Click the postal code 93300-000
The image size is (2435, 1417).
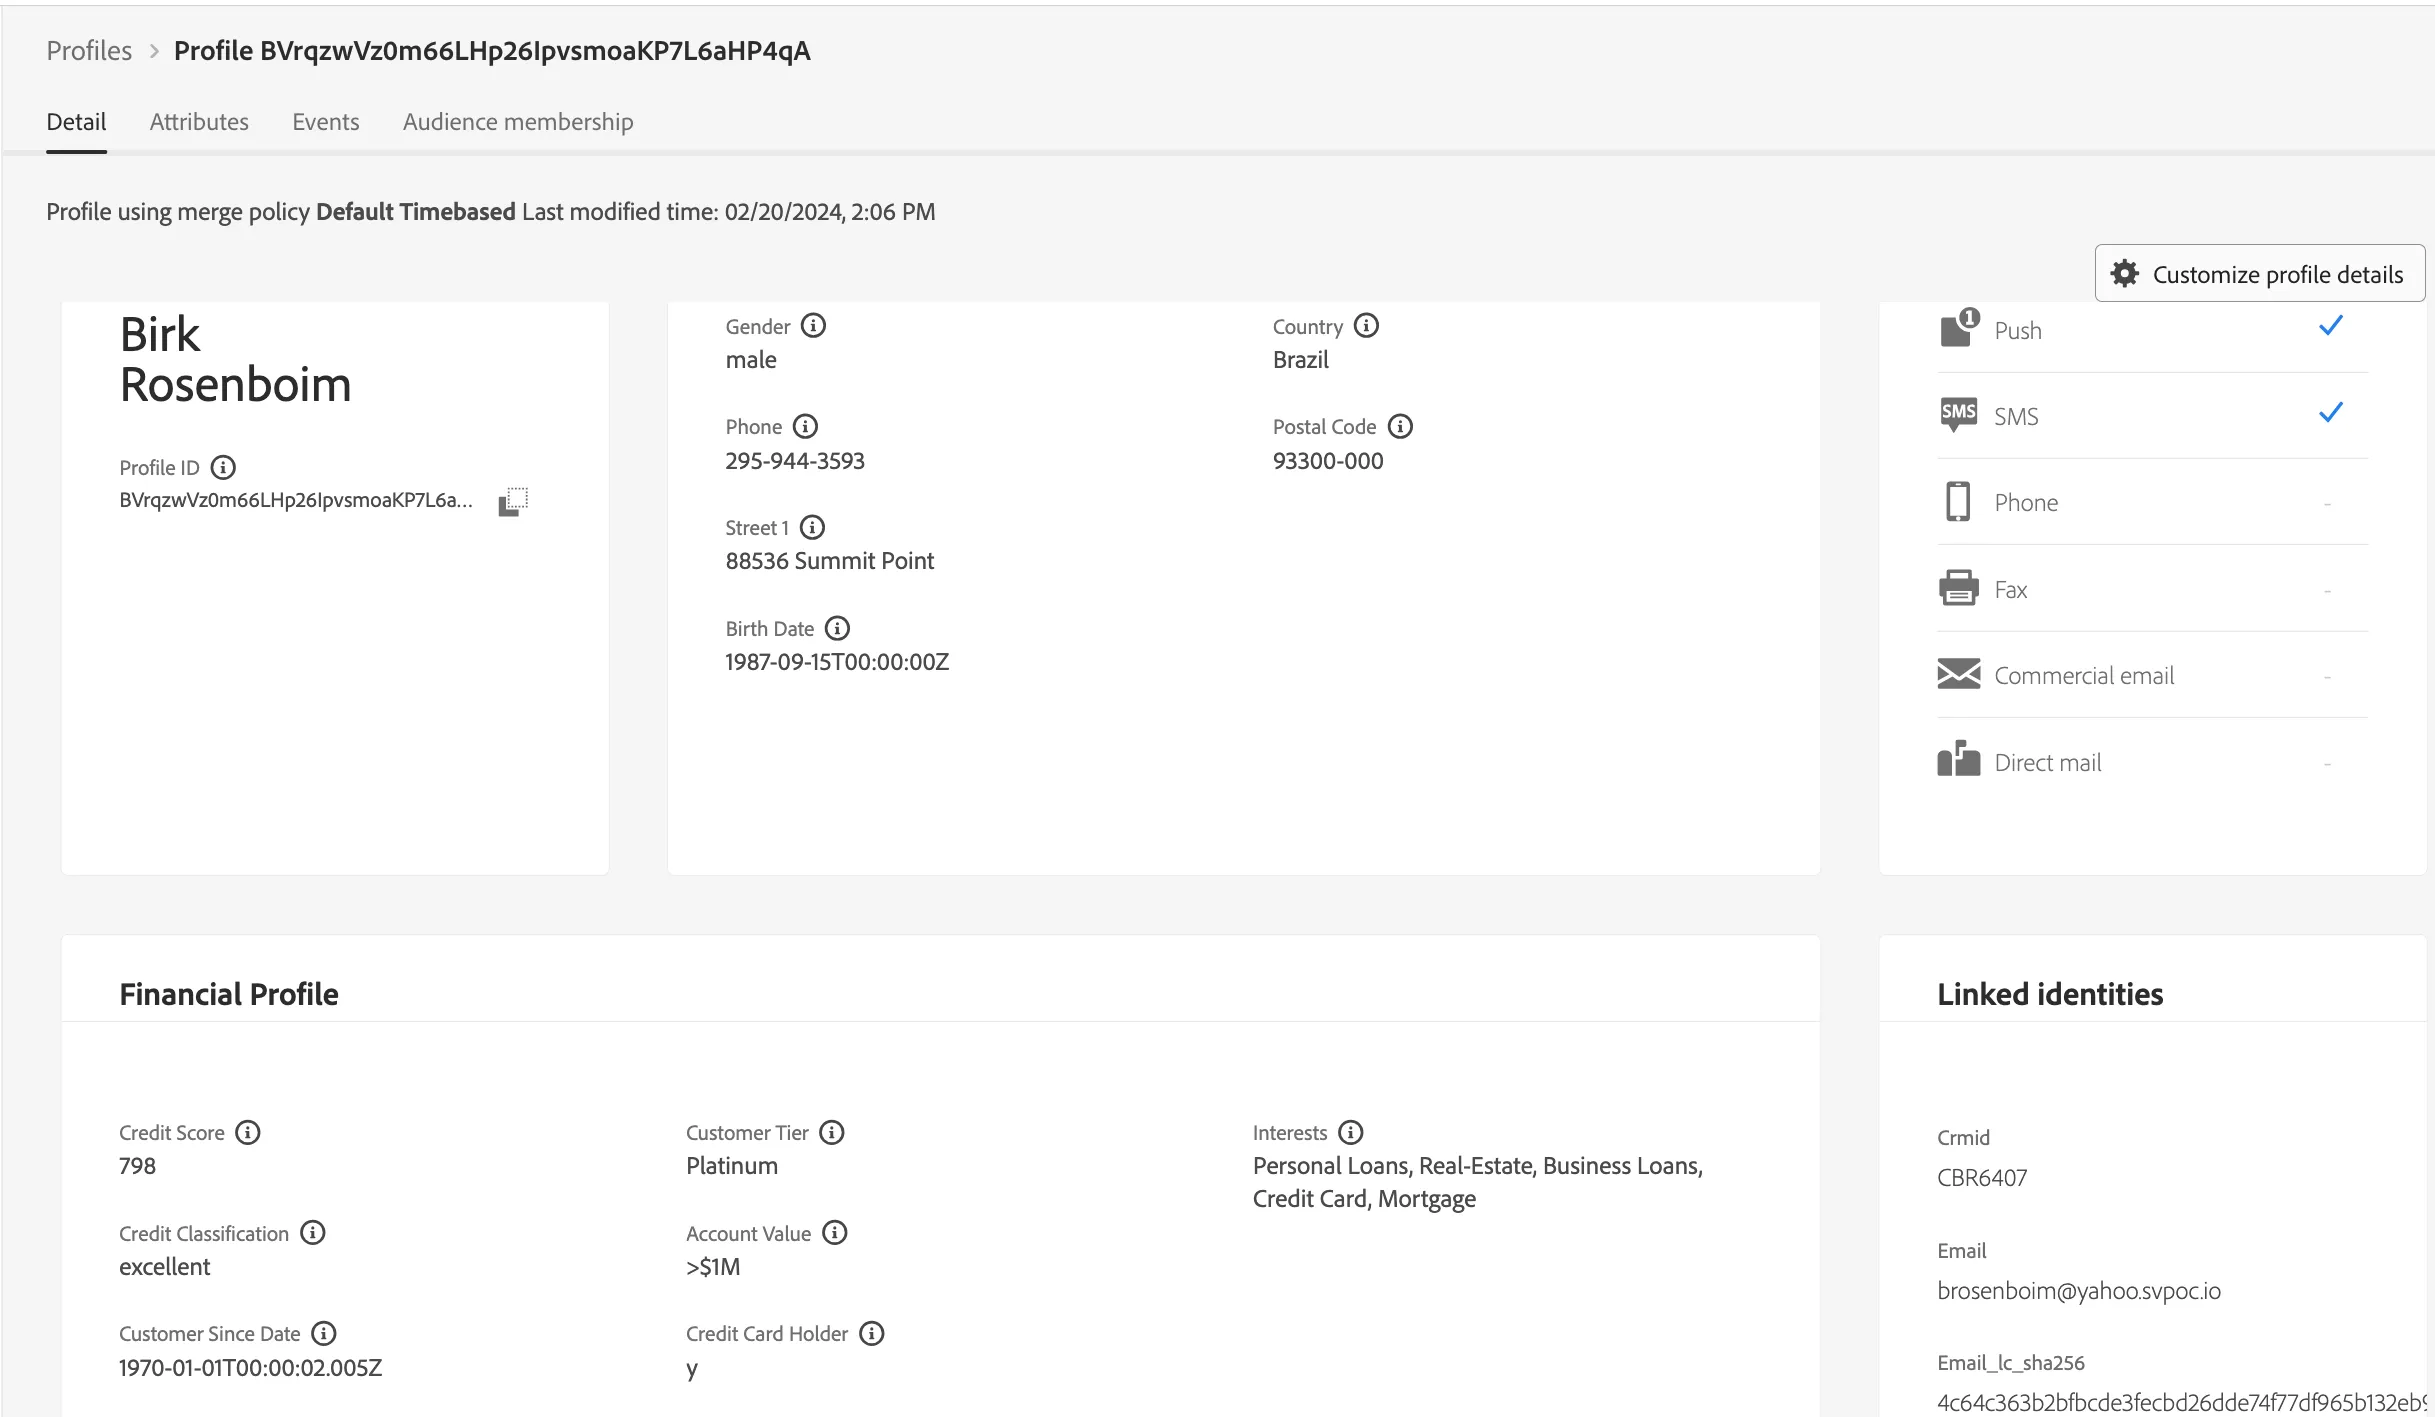[1328, 461]
